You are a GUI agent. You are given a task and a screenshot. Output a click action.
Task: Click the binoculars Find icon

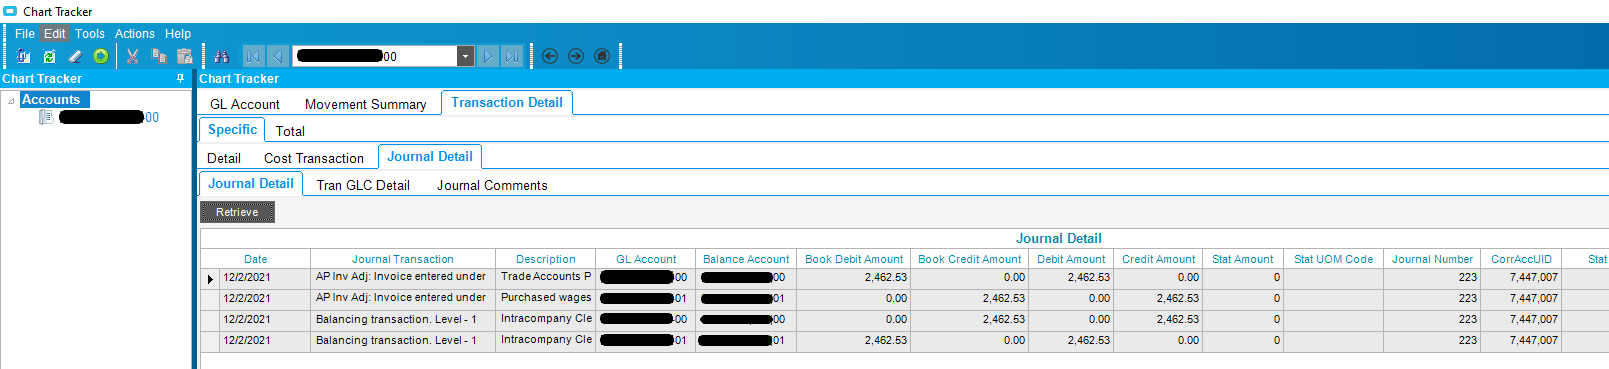pyautogui.click(x=222, y=56)
